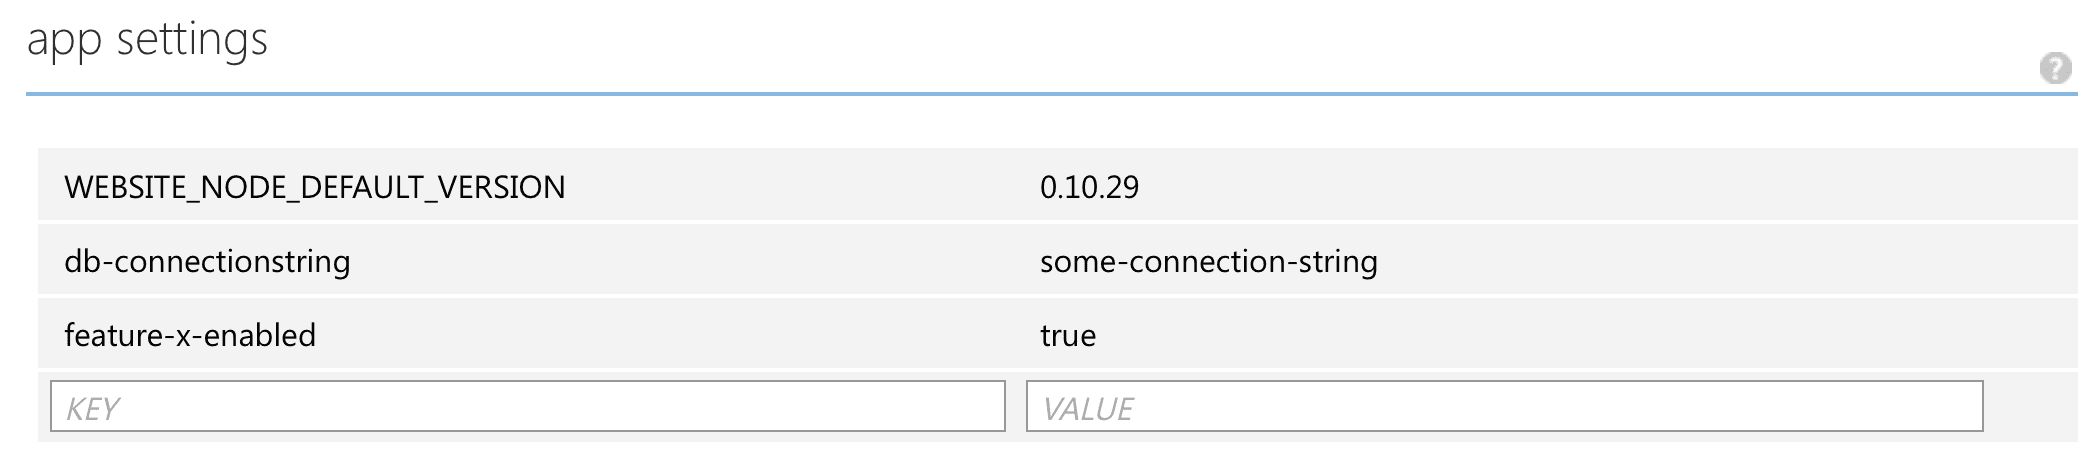
Task: Click empty space between feature-x-enabled and true
Action: point(680,333)
